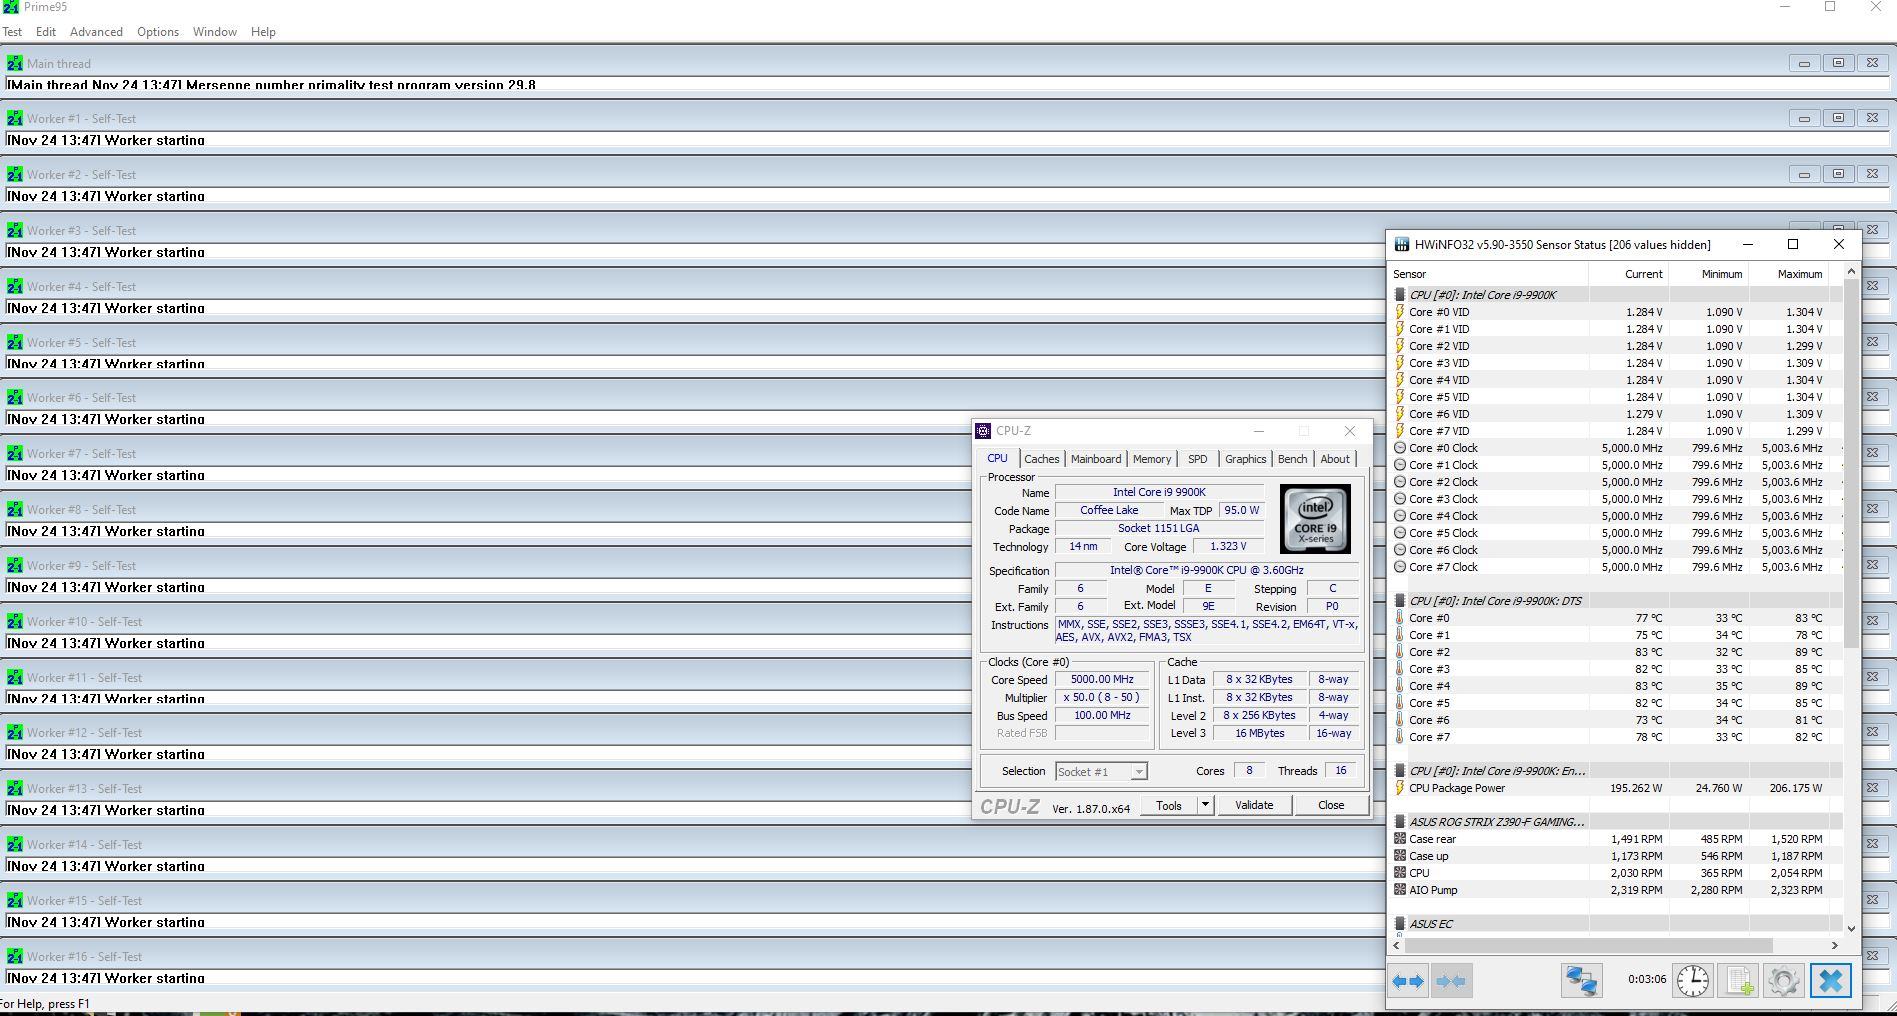The height and width of the screenshot is (1016, 1897).
Task: Click the Minimum column header in HWiNFO
Action: tap(1708, 274)
